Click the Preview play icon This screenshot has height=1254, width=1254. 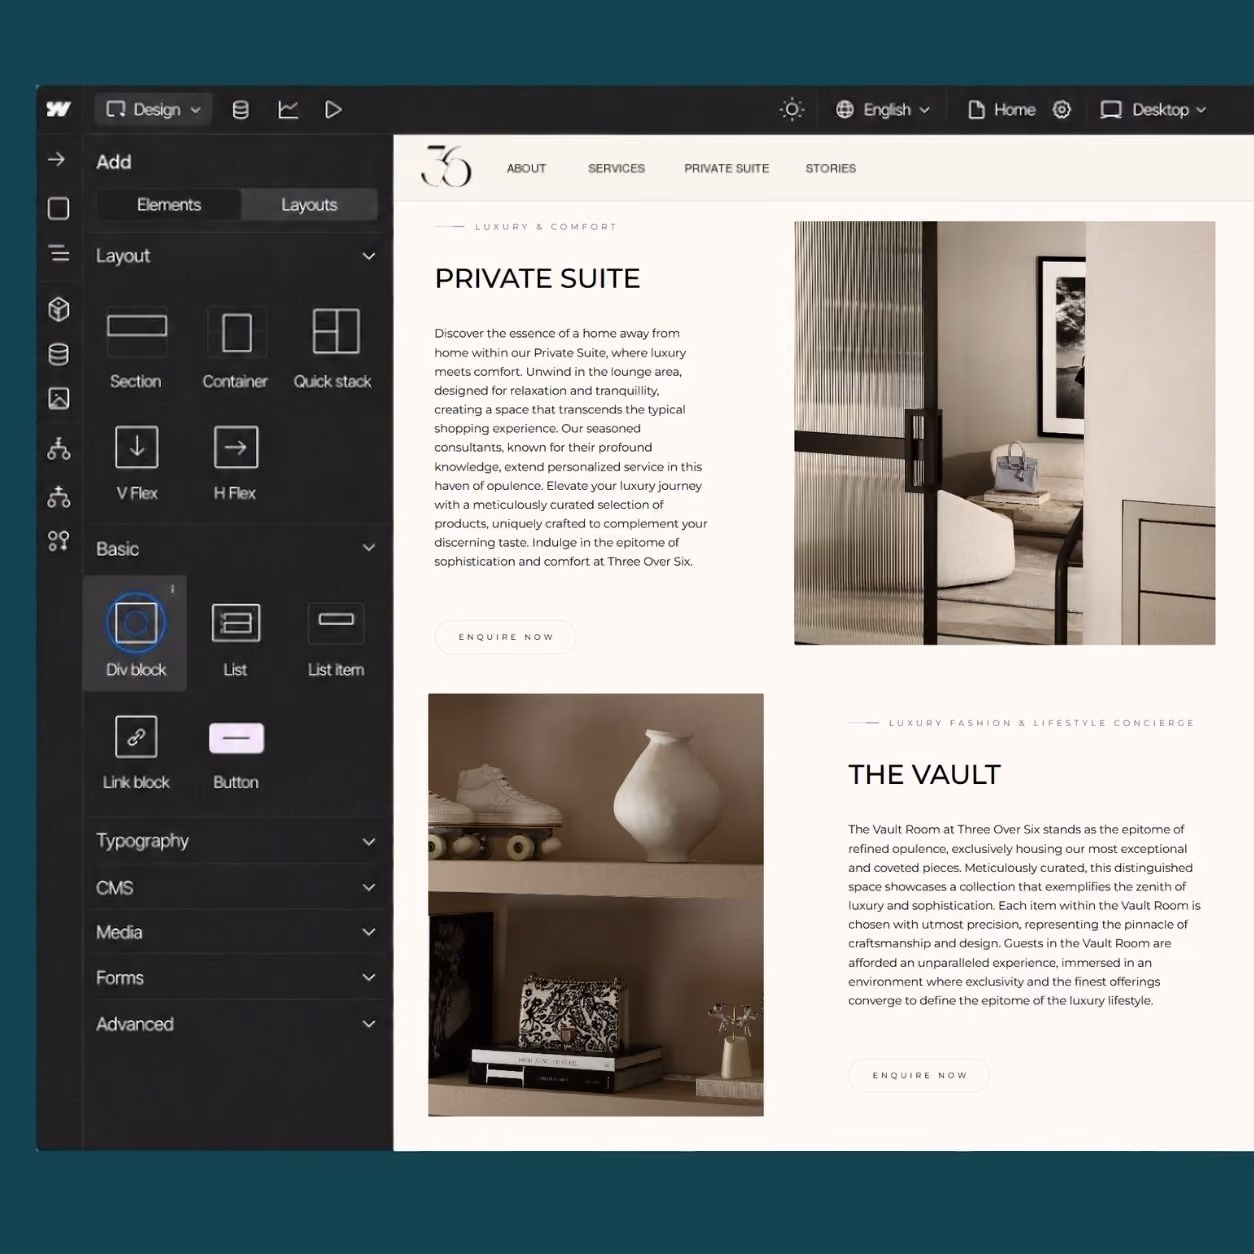[334, 110]
